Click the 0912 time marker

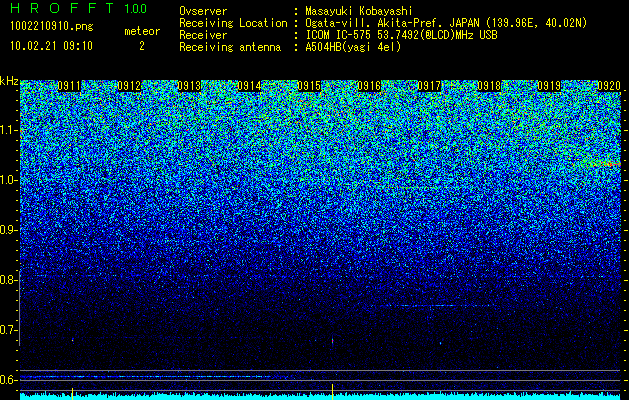pyautogui.click(x=129, y=86)
